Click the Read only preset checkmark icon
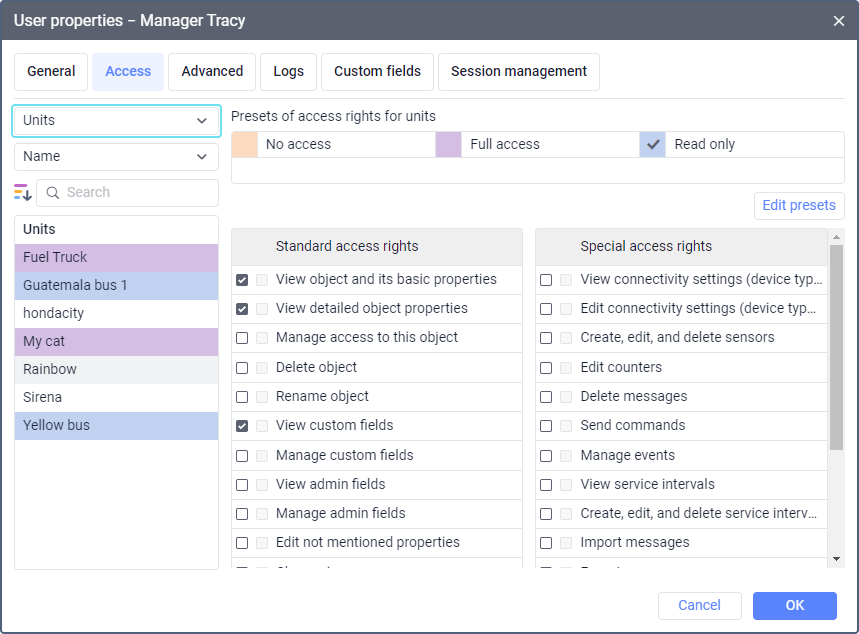859x634 pixels. 654,144
